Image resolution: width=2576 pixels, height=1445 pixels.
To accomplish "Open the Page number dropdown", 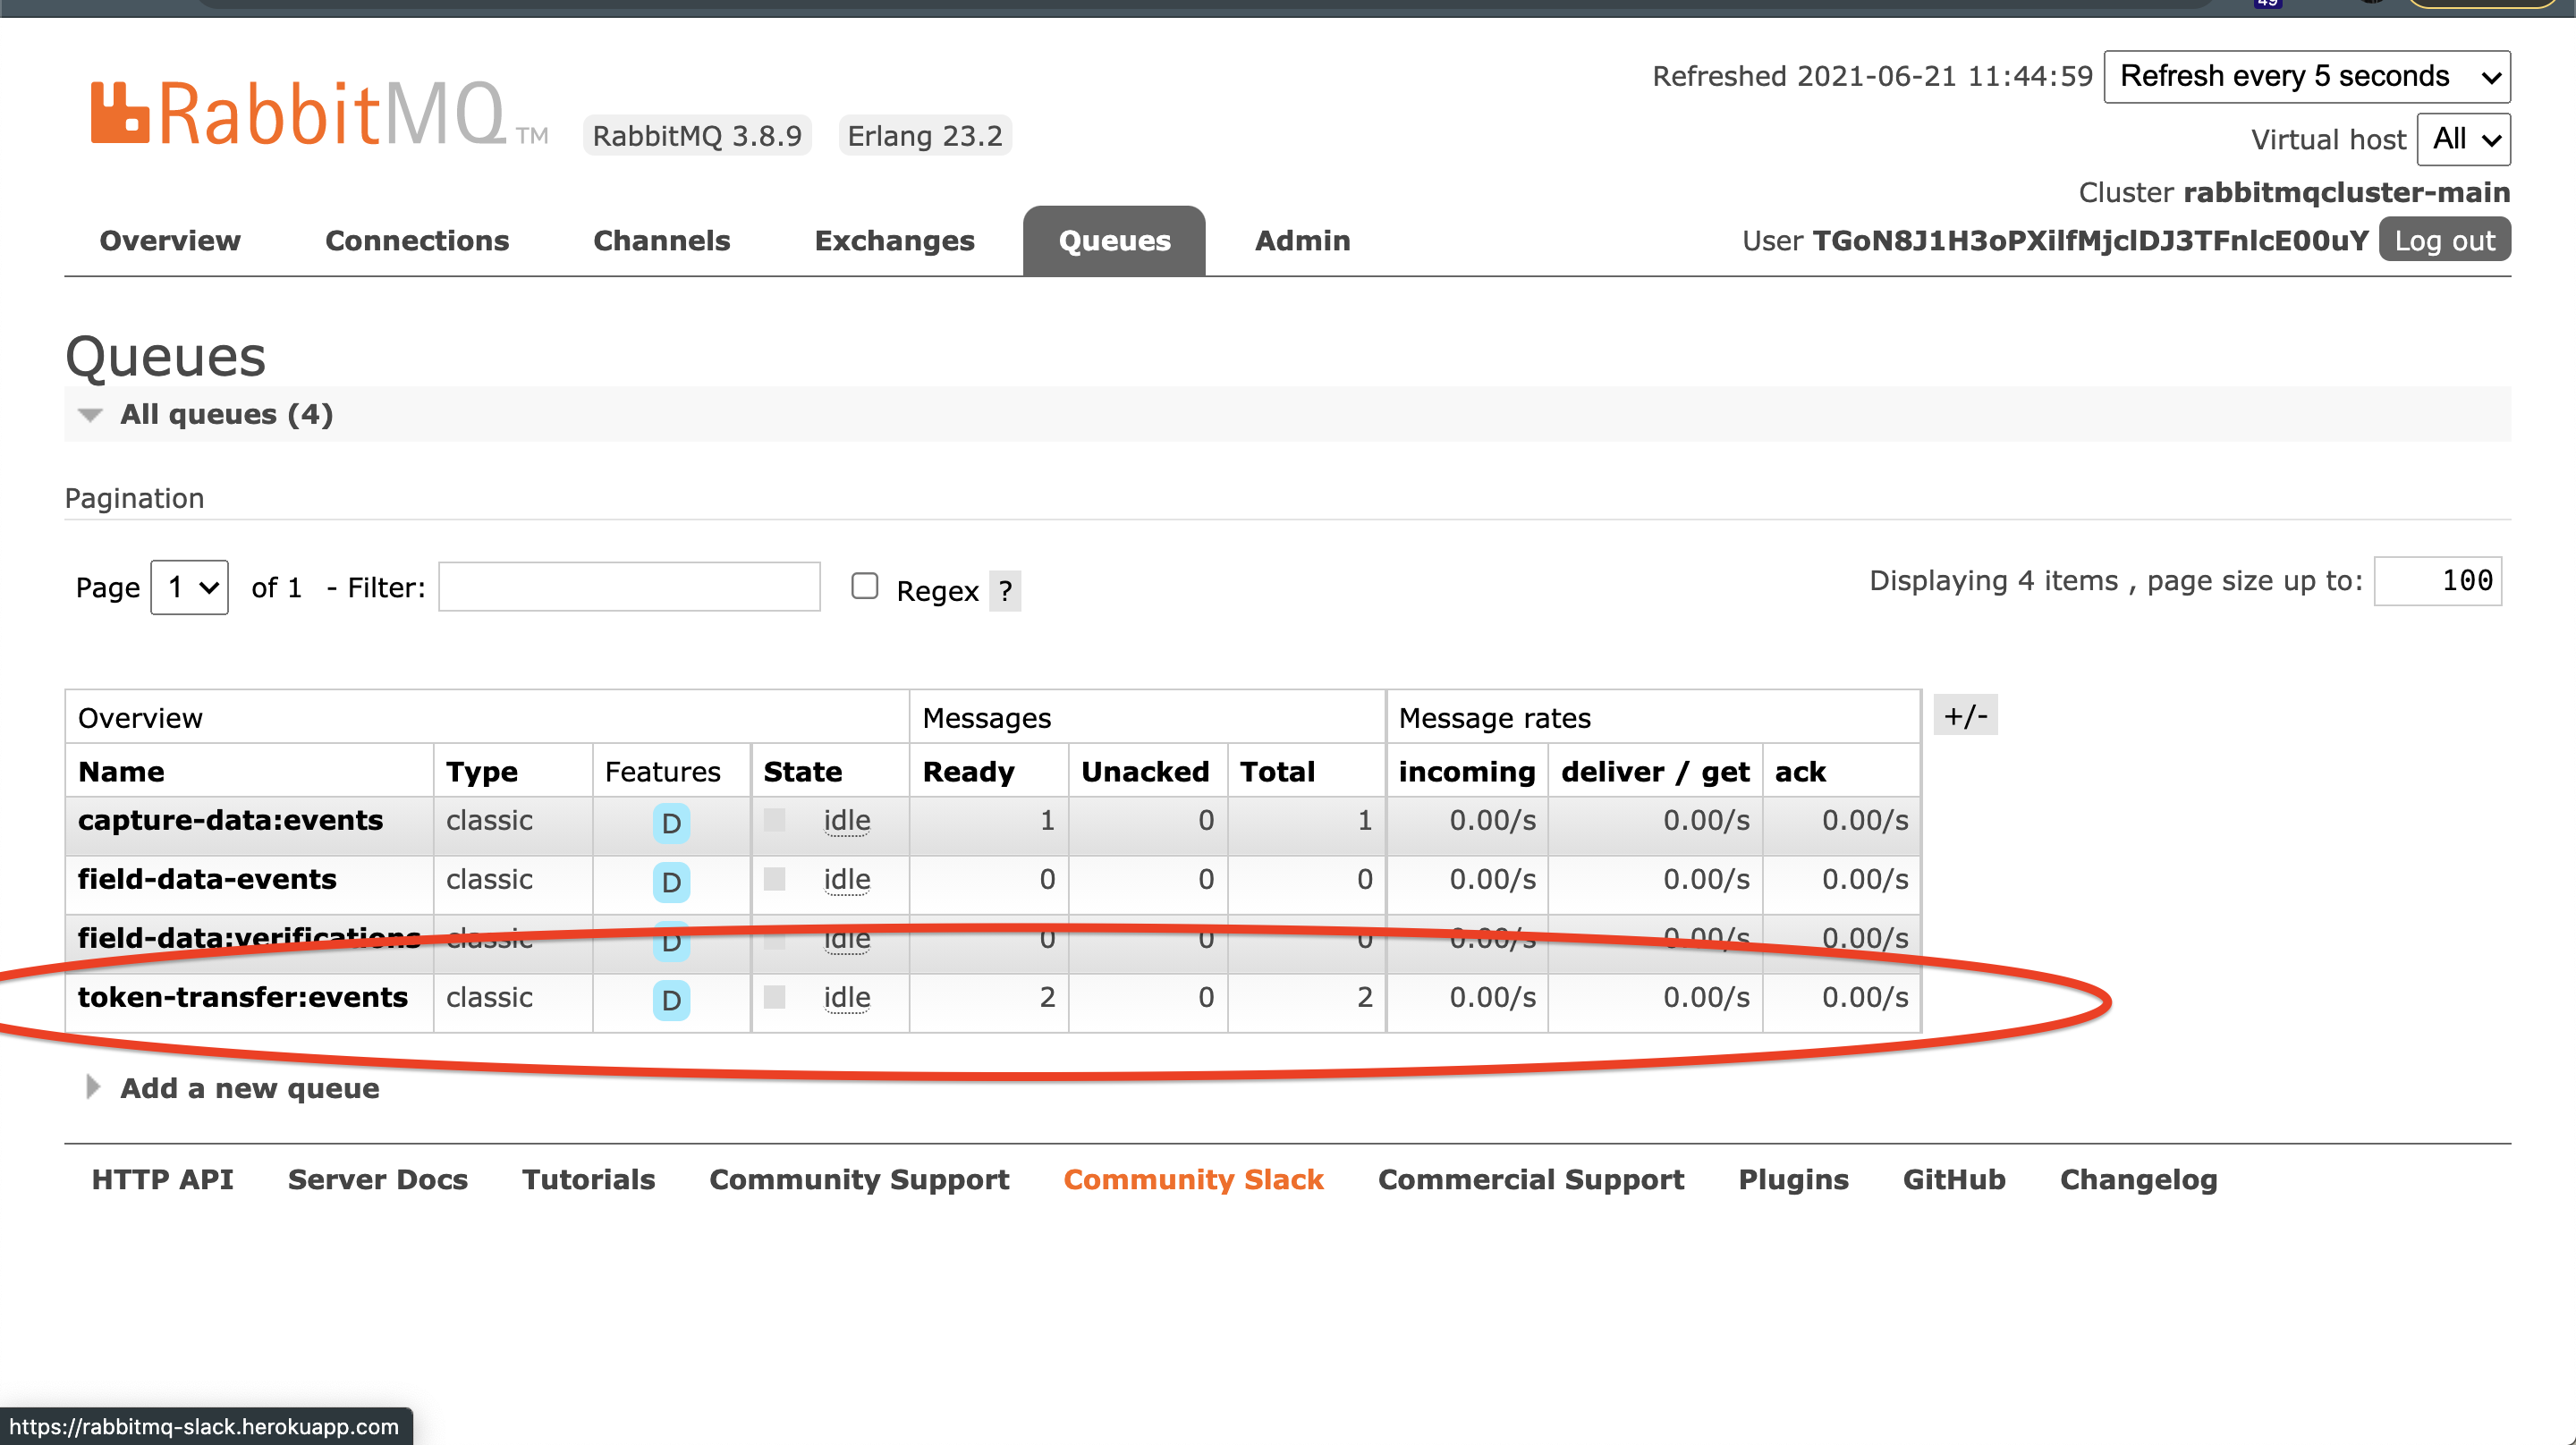I will (x=189, y=587).
